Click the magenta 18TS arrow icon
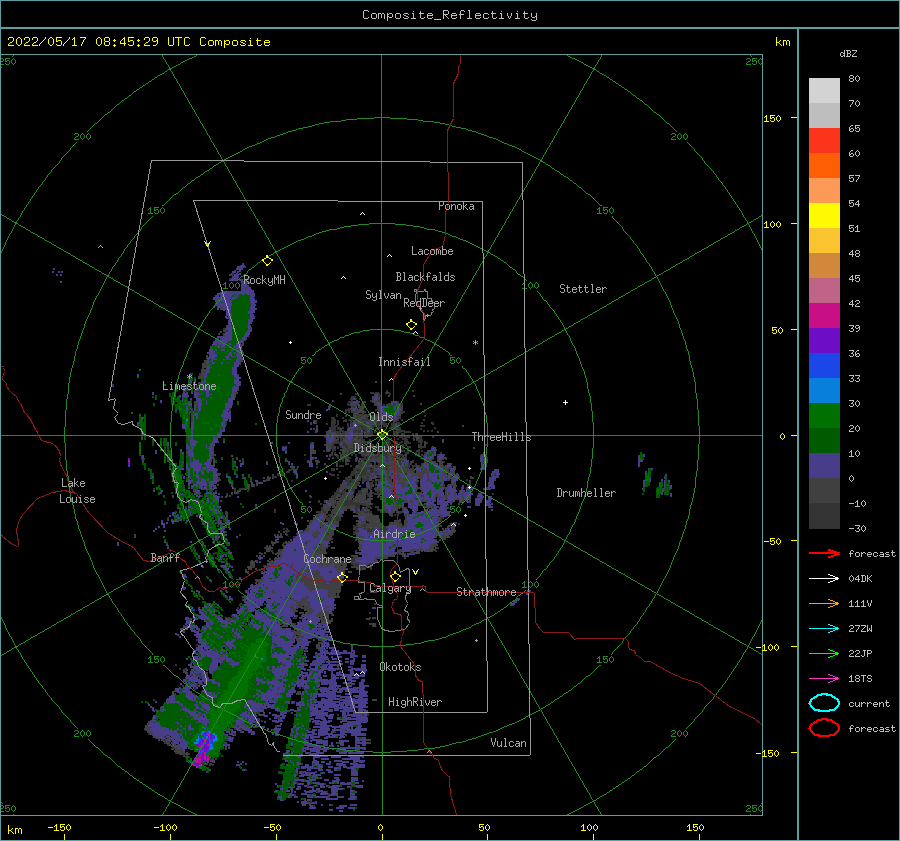The width and height of the screenshot is (900, 841). (x=824, y=679)
